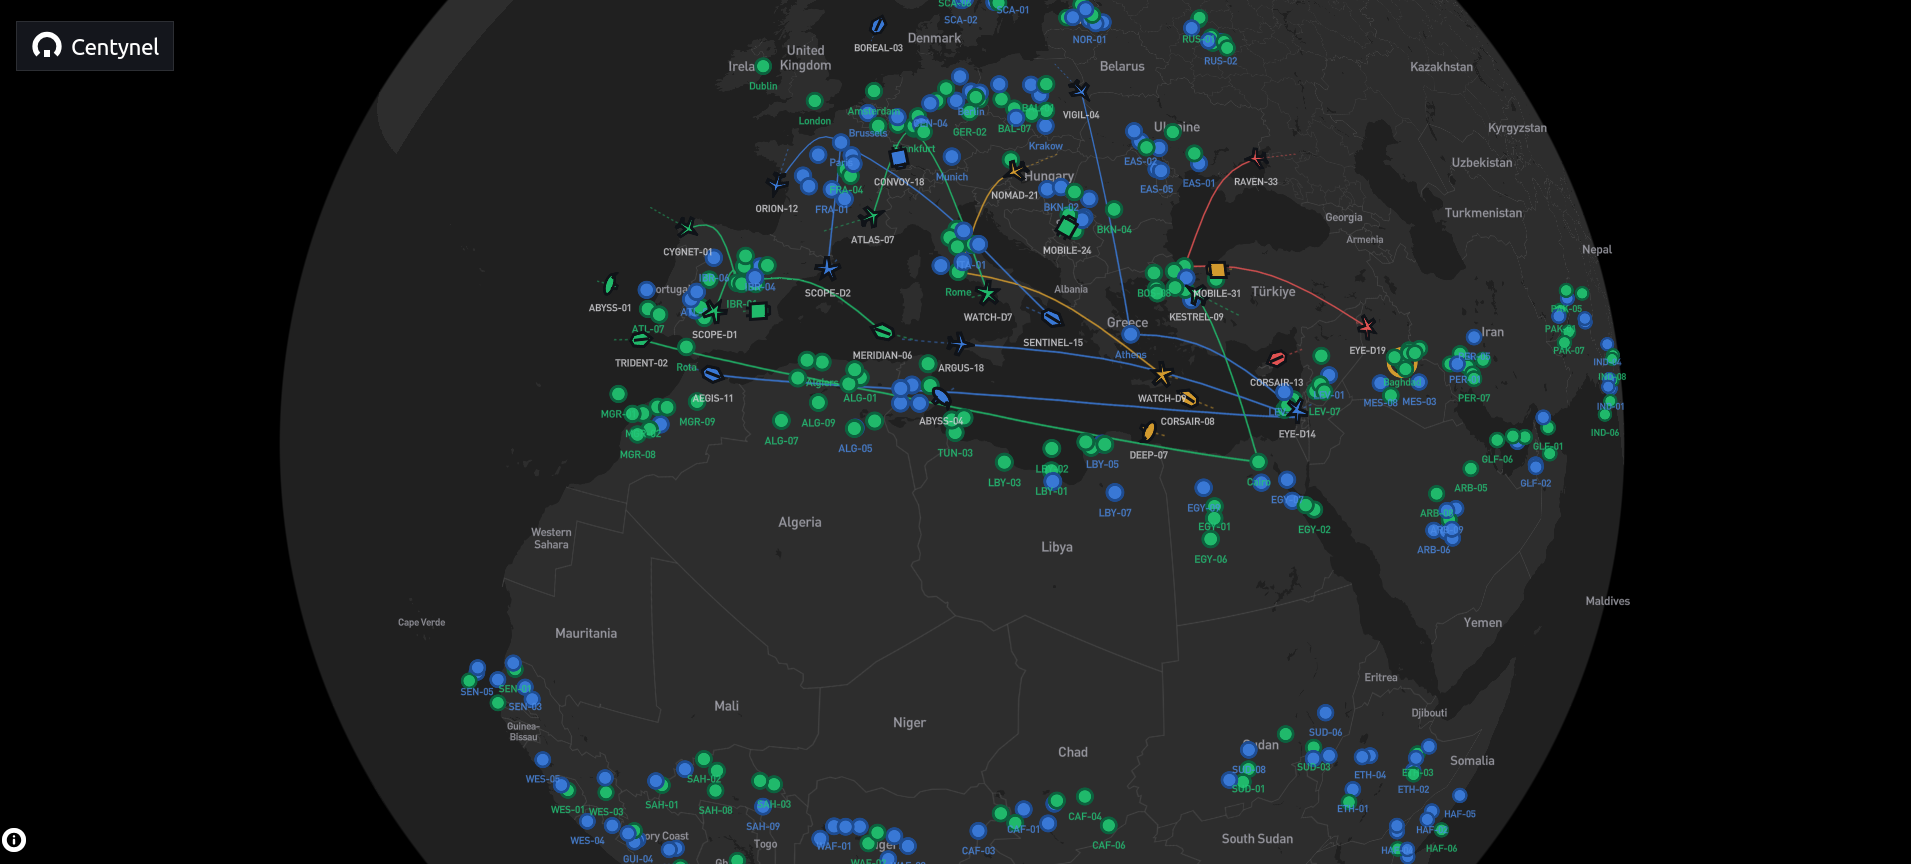Click the LBY-03 site marker
This screenshot has height=864, width=1911.
point(1004,462)
